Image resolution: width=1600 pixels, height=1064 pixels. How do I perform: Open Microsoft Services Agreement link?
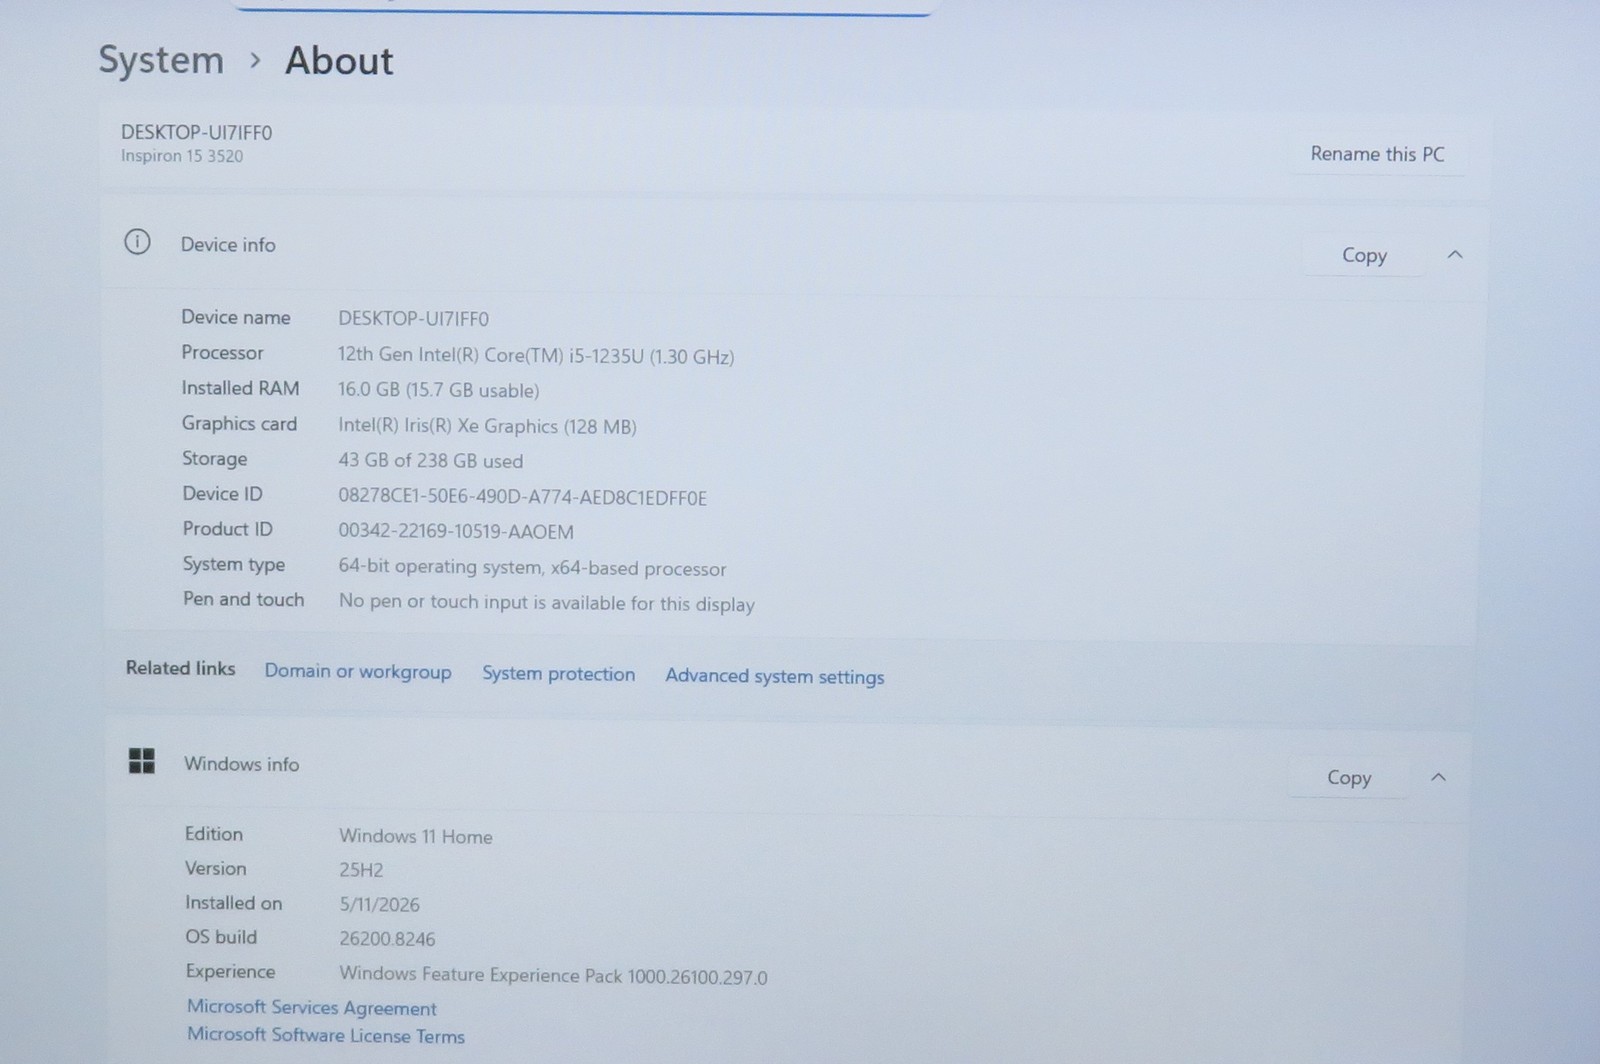point(312,1008)
